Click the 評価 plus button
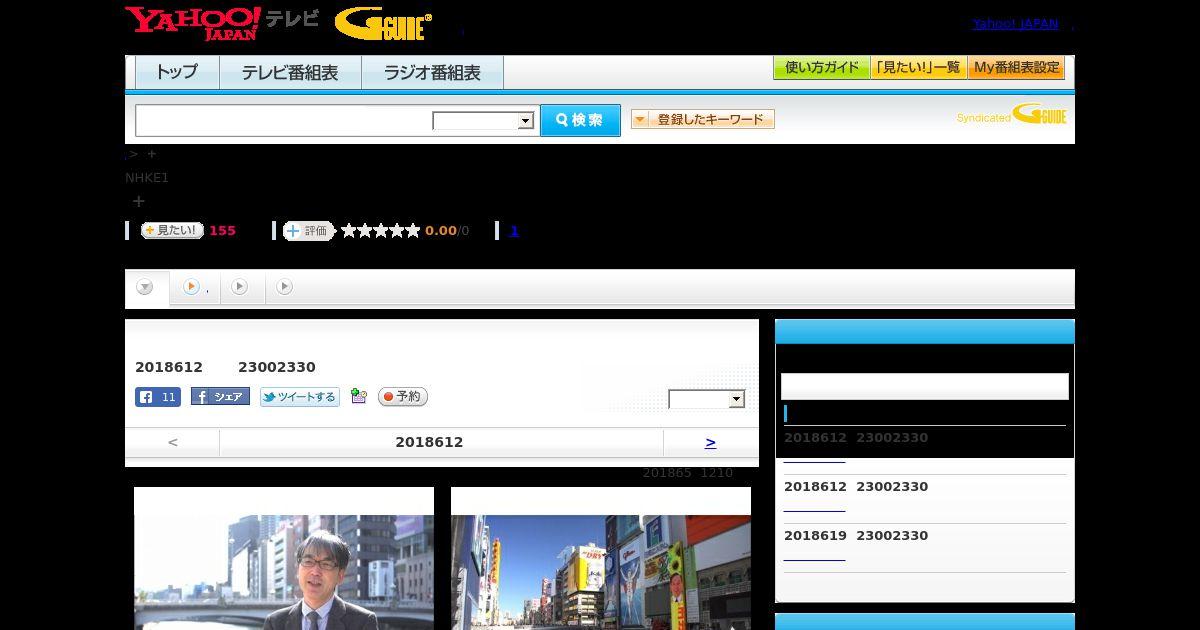This screenshot has height=630, width=1200. coord(308,231)
